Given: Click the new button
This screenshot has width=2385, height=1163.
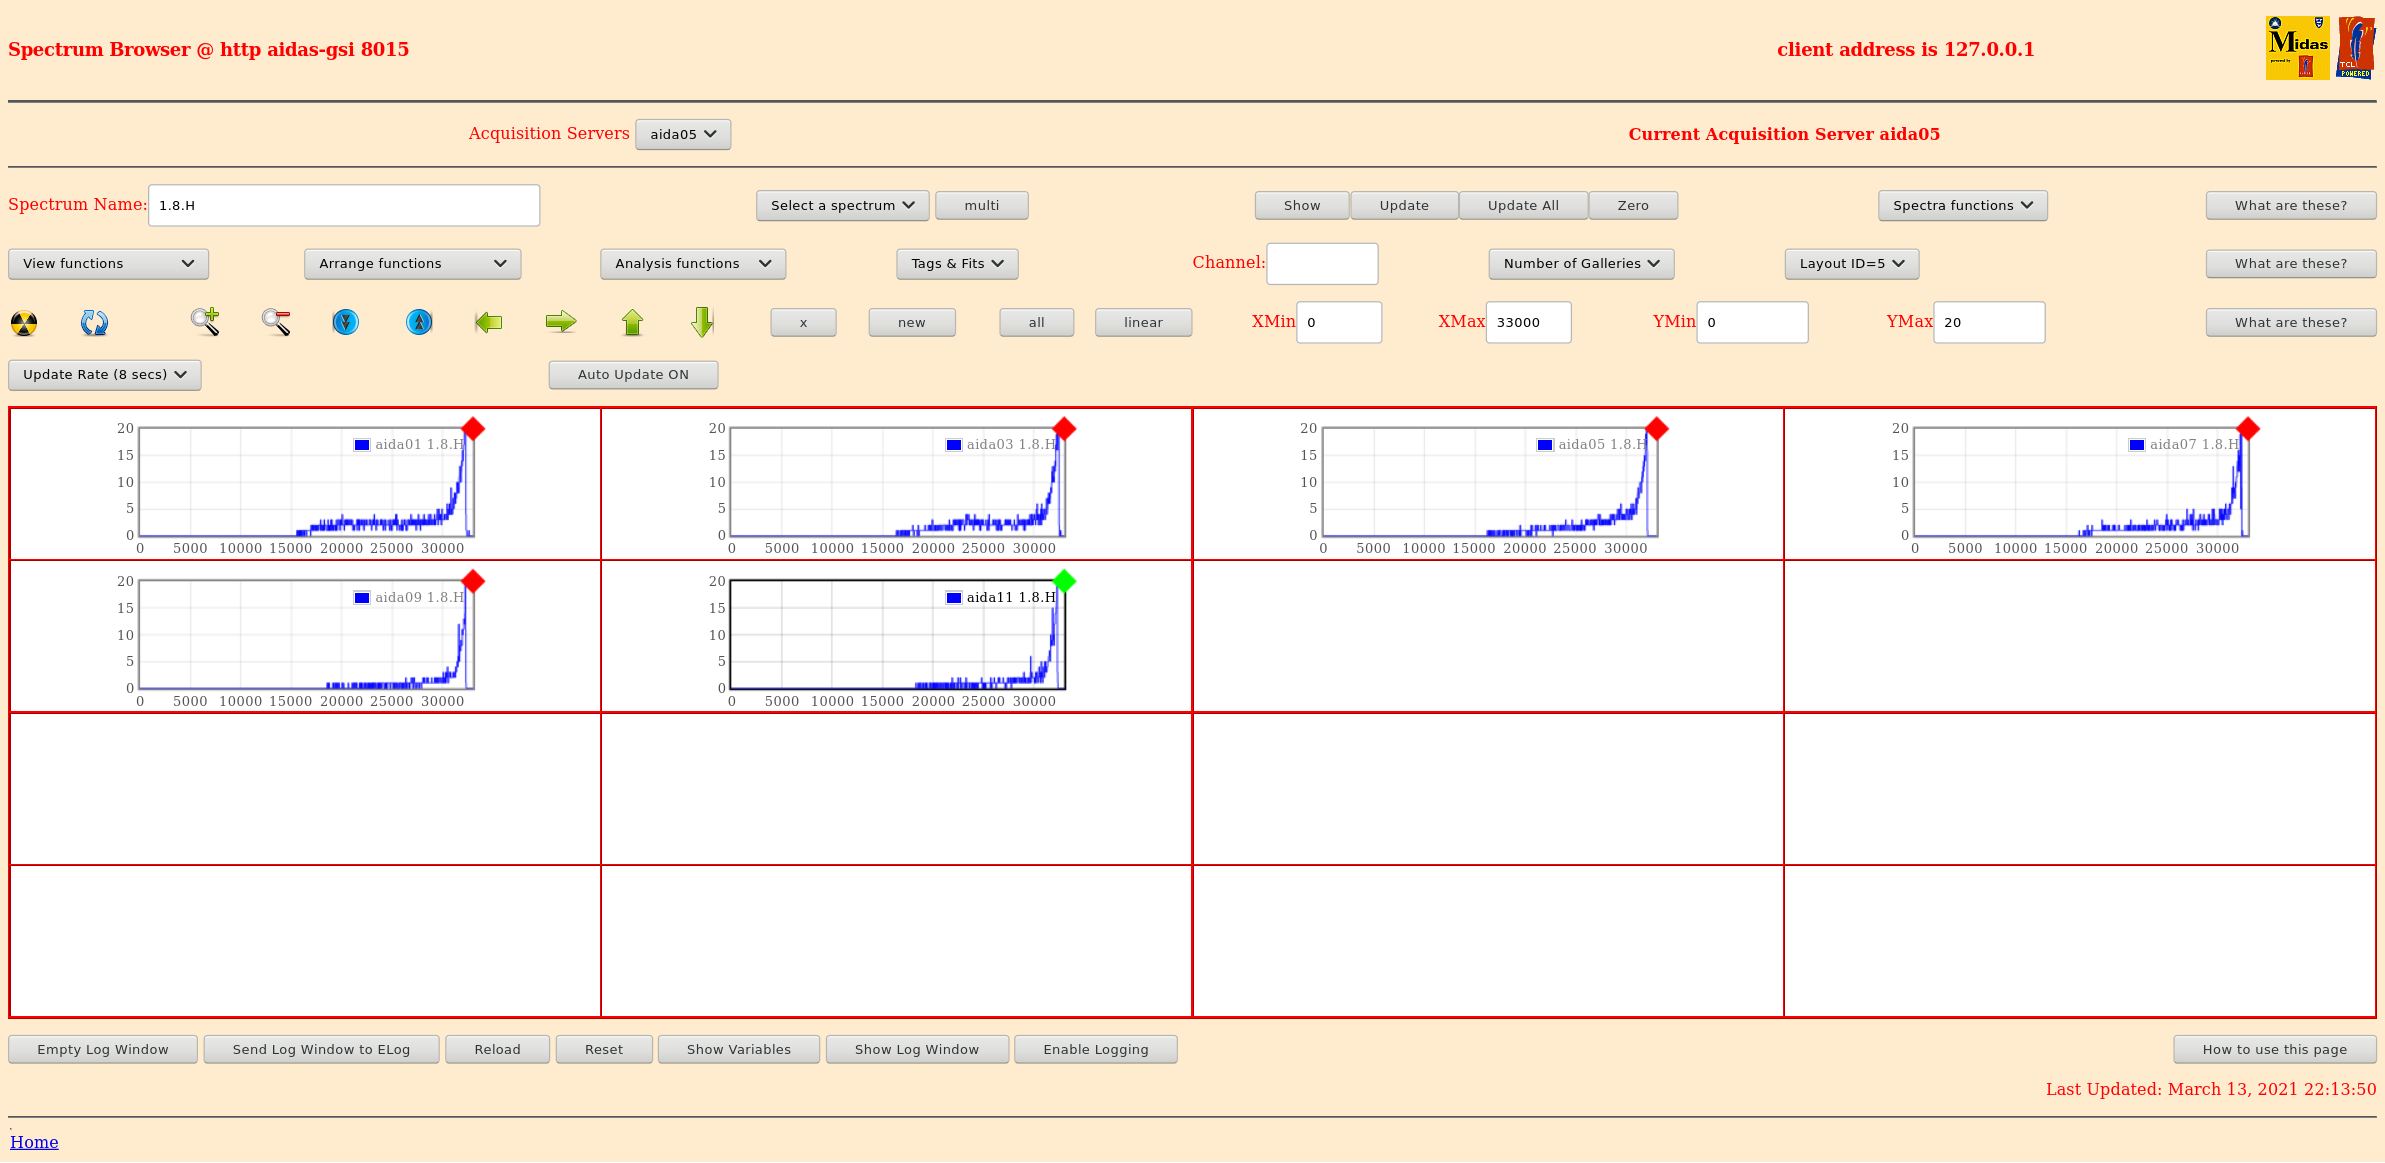Looking at the screenshot, I should coord(912,323).
